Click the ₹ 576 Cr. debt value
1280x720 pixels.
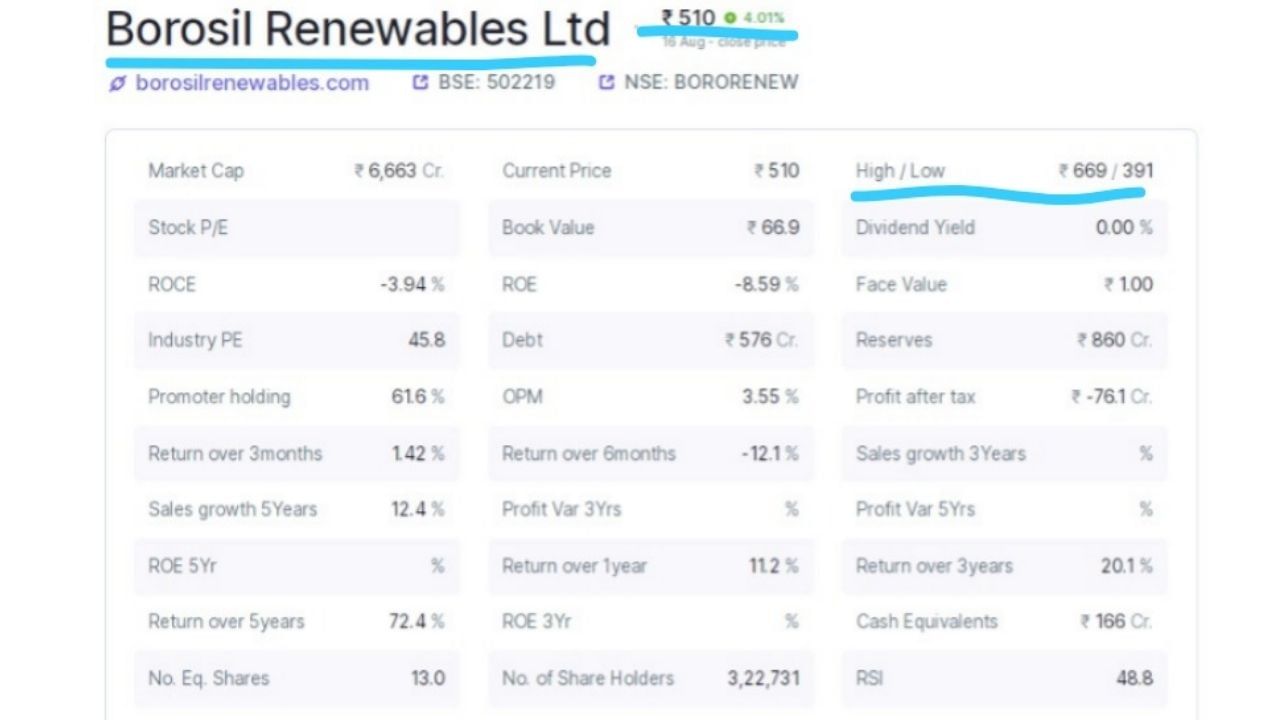[x=762, y=341]
